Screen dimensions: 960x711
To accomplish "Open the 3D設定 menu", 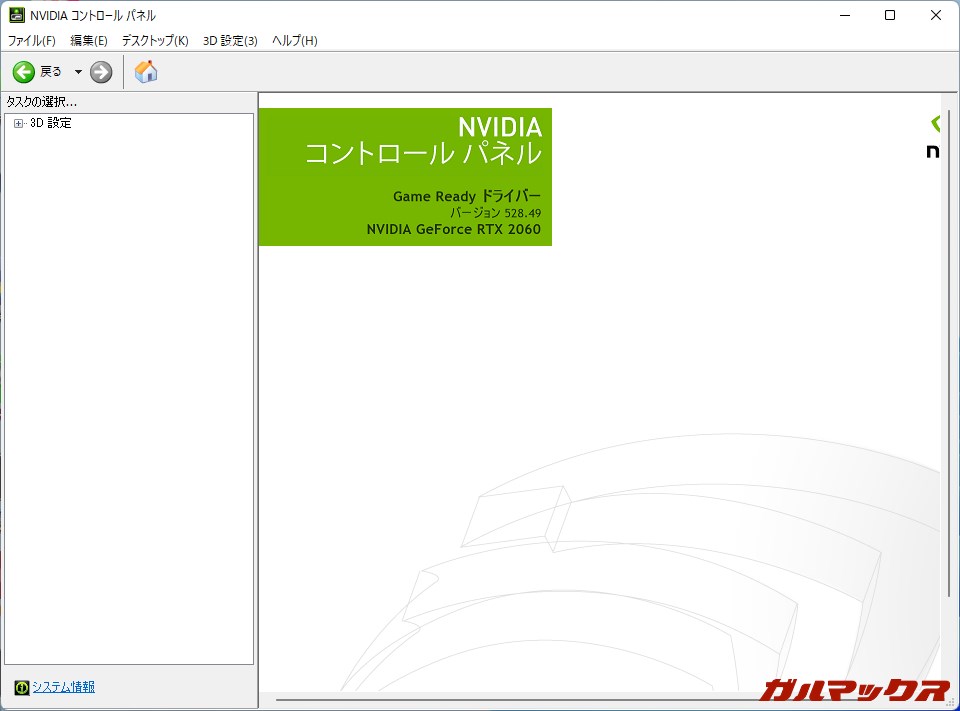I will click(230, 40).
